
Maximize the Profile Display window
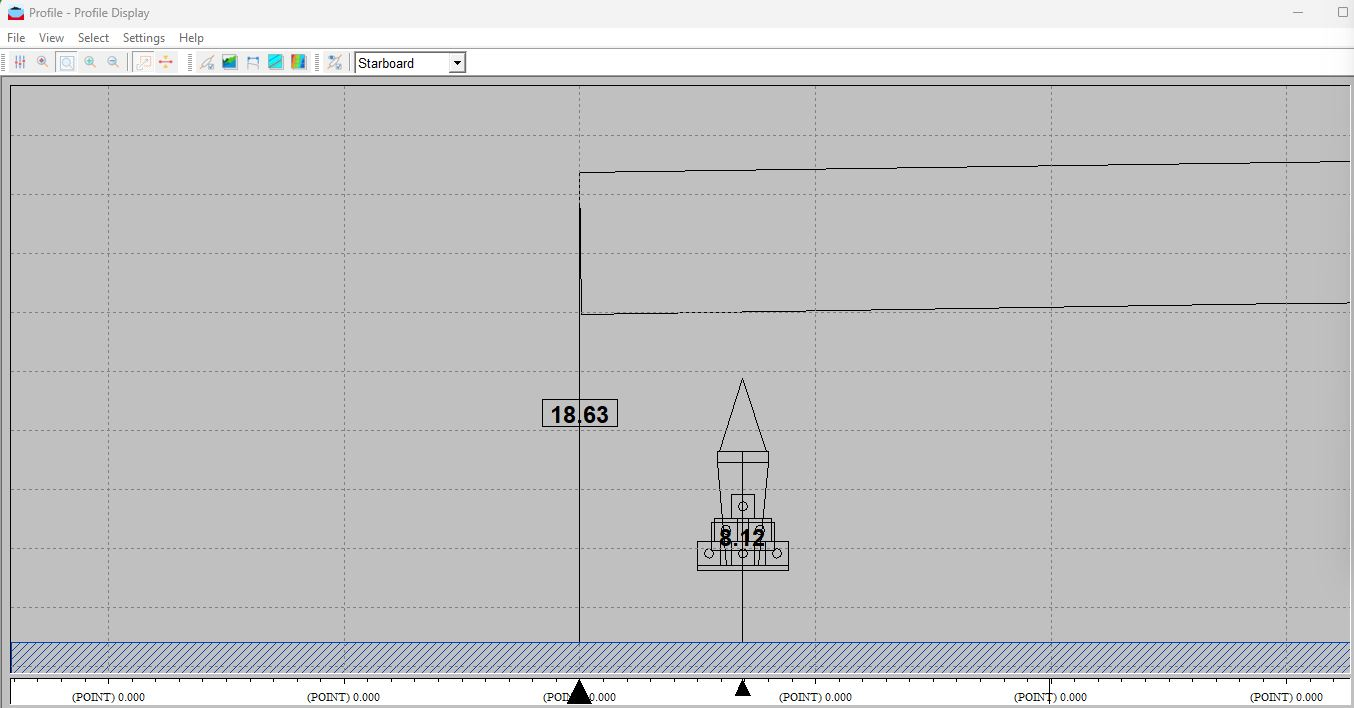tap(1342, 13)
